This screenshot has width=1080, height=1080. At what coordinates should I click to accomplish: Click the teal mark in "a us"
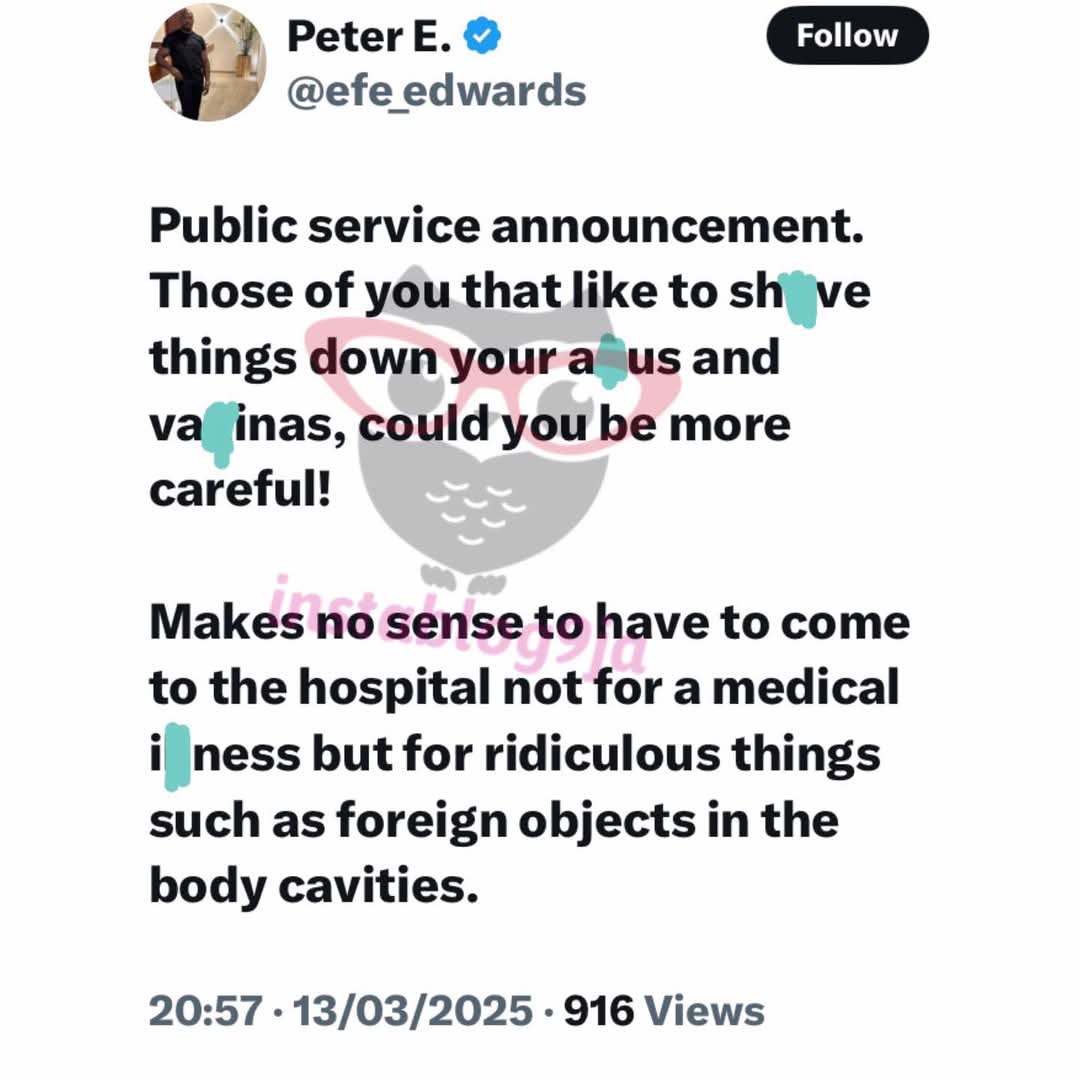pyautogui.click(x=610, y=362)
